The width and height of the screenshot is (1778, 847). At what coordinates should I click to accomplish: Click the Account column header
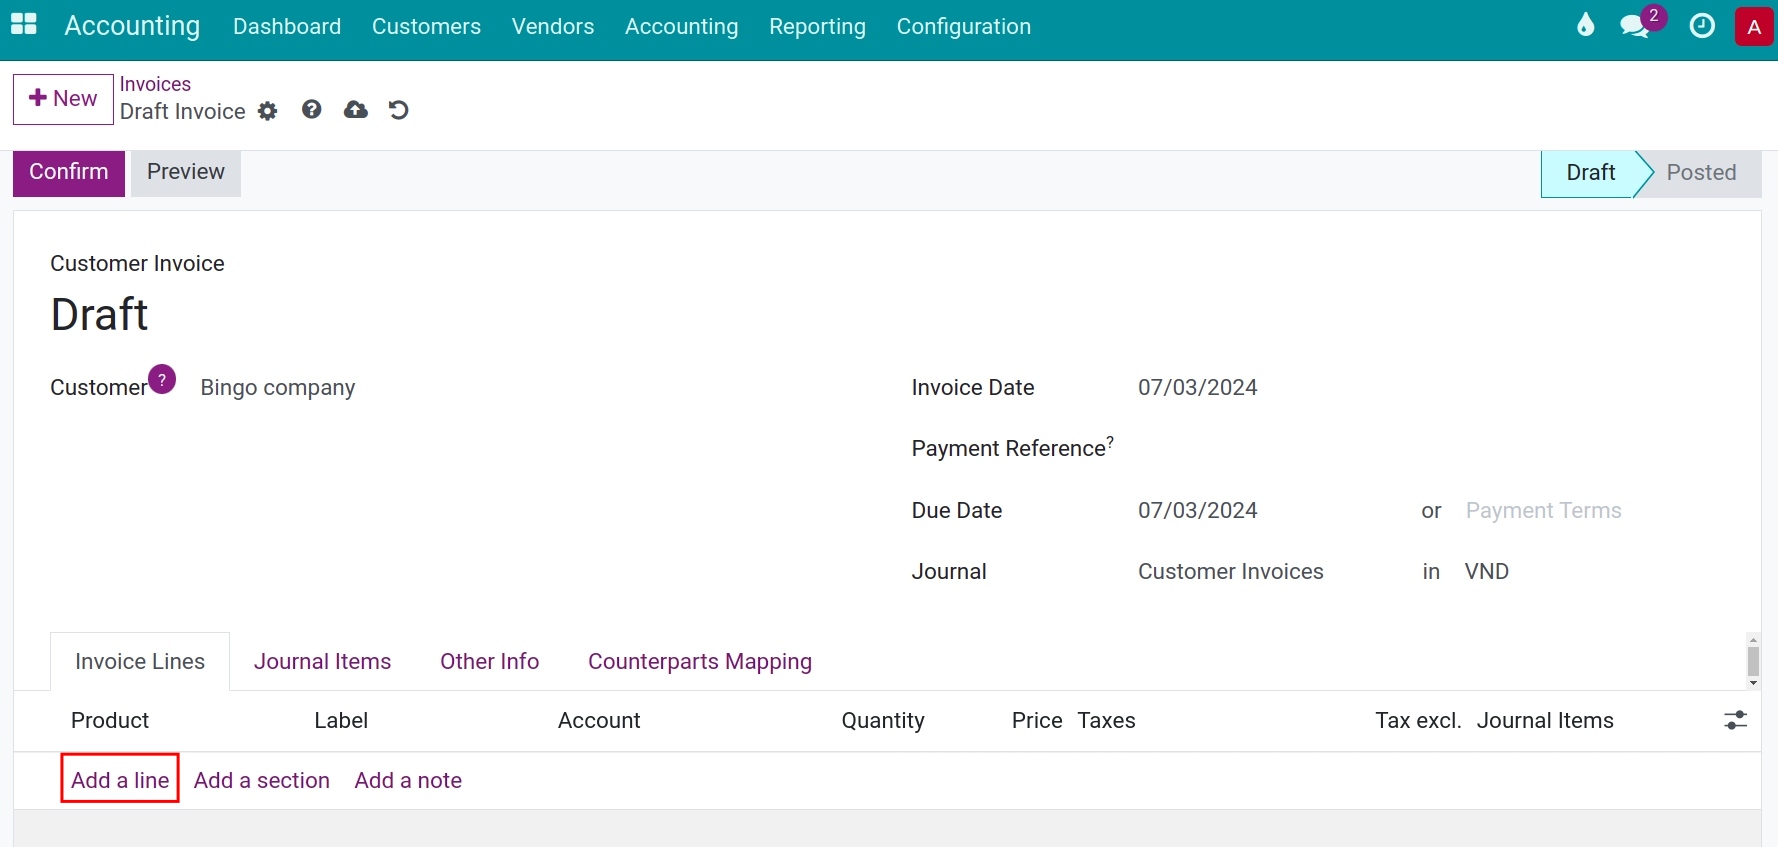click(x=599, y=721)
